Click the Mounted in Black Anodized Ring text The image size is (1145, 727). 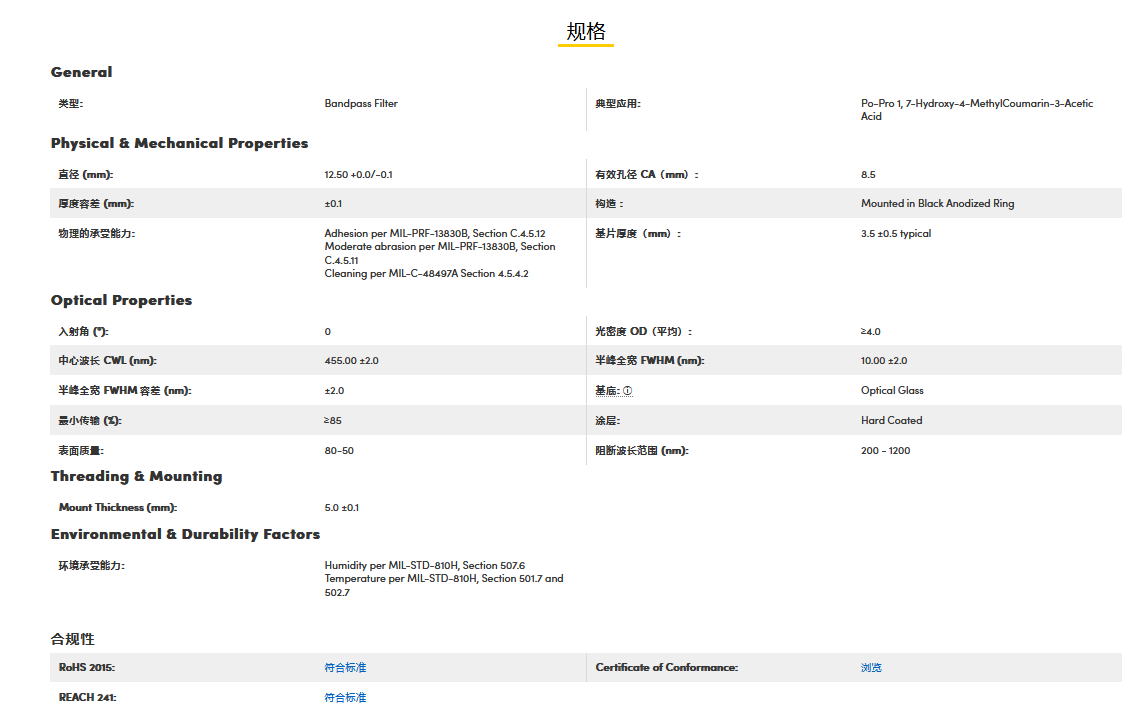pyautogui.click(x=937, y=203)
